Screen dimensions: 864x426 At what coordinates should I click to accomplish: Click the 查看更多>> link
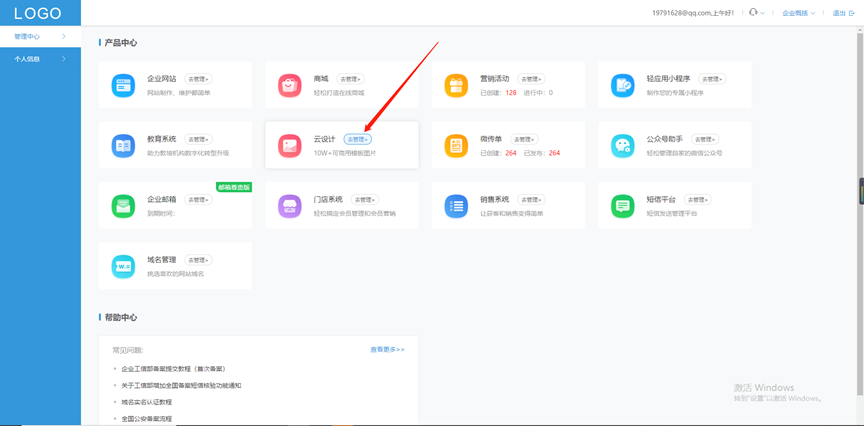[x=387, y=349]
